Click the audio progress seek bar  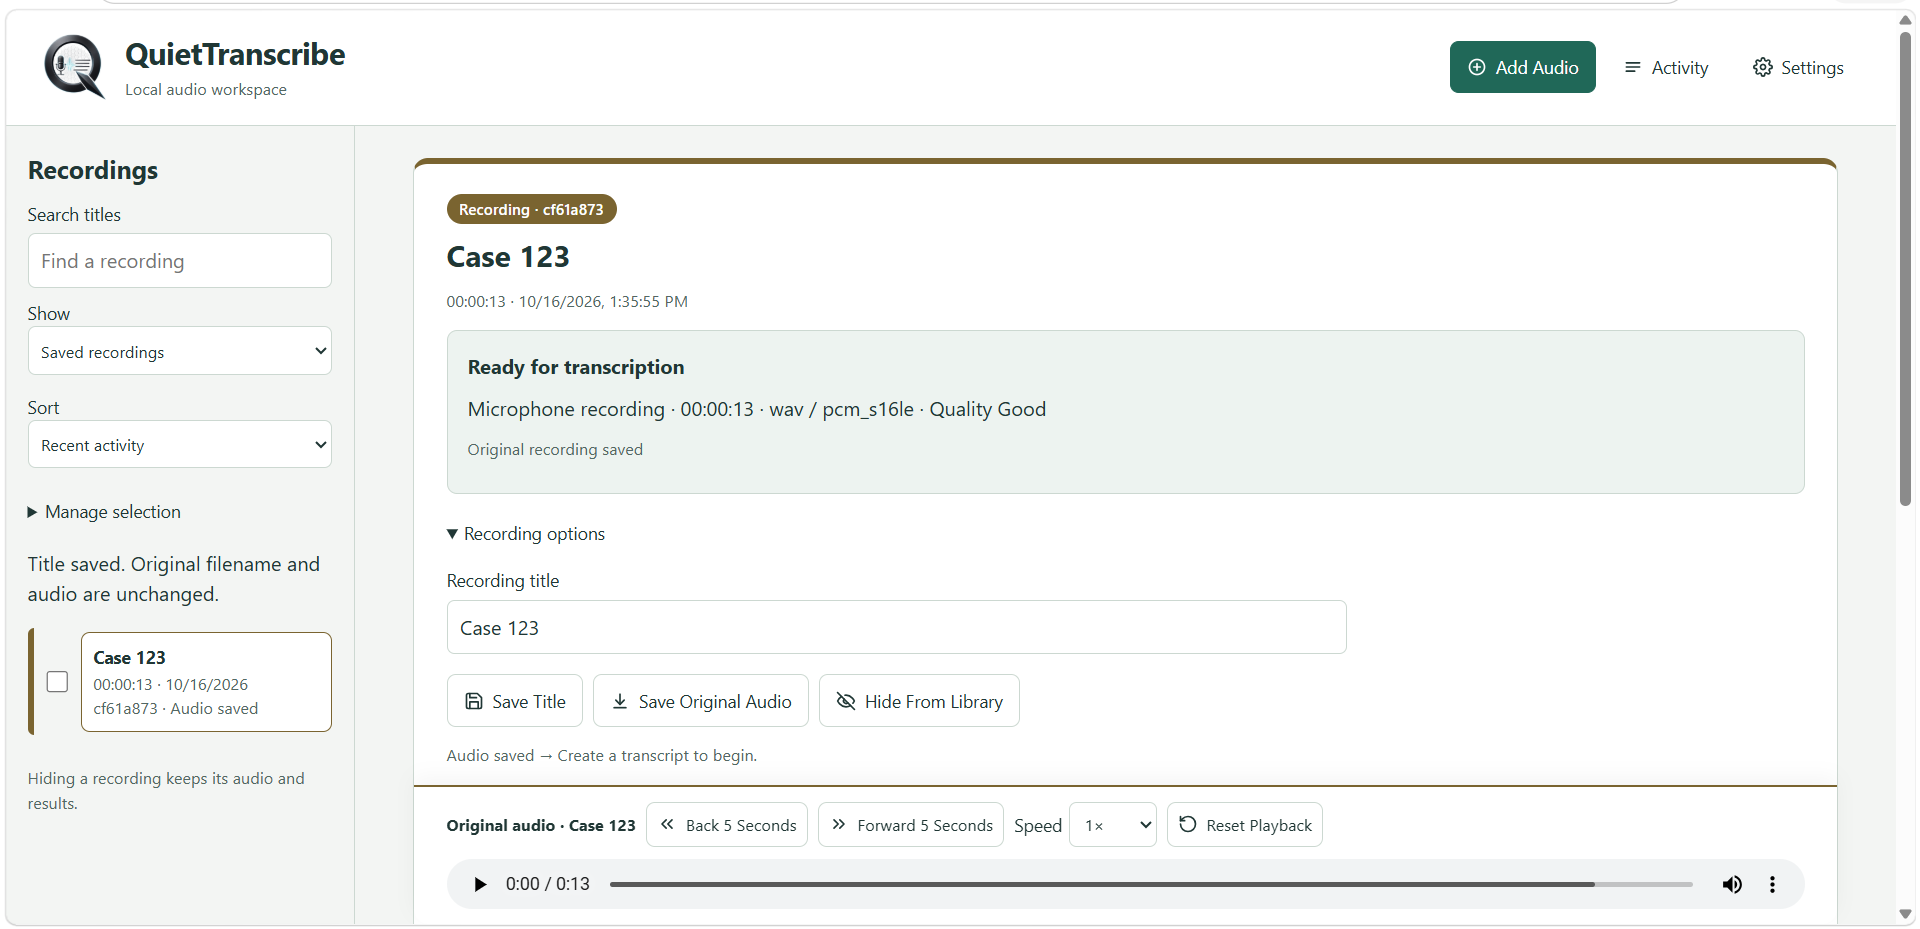click(x=1151, y=884)
